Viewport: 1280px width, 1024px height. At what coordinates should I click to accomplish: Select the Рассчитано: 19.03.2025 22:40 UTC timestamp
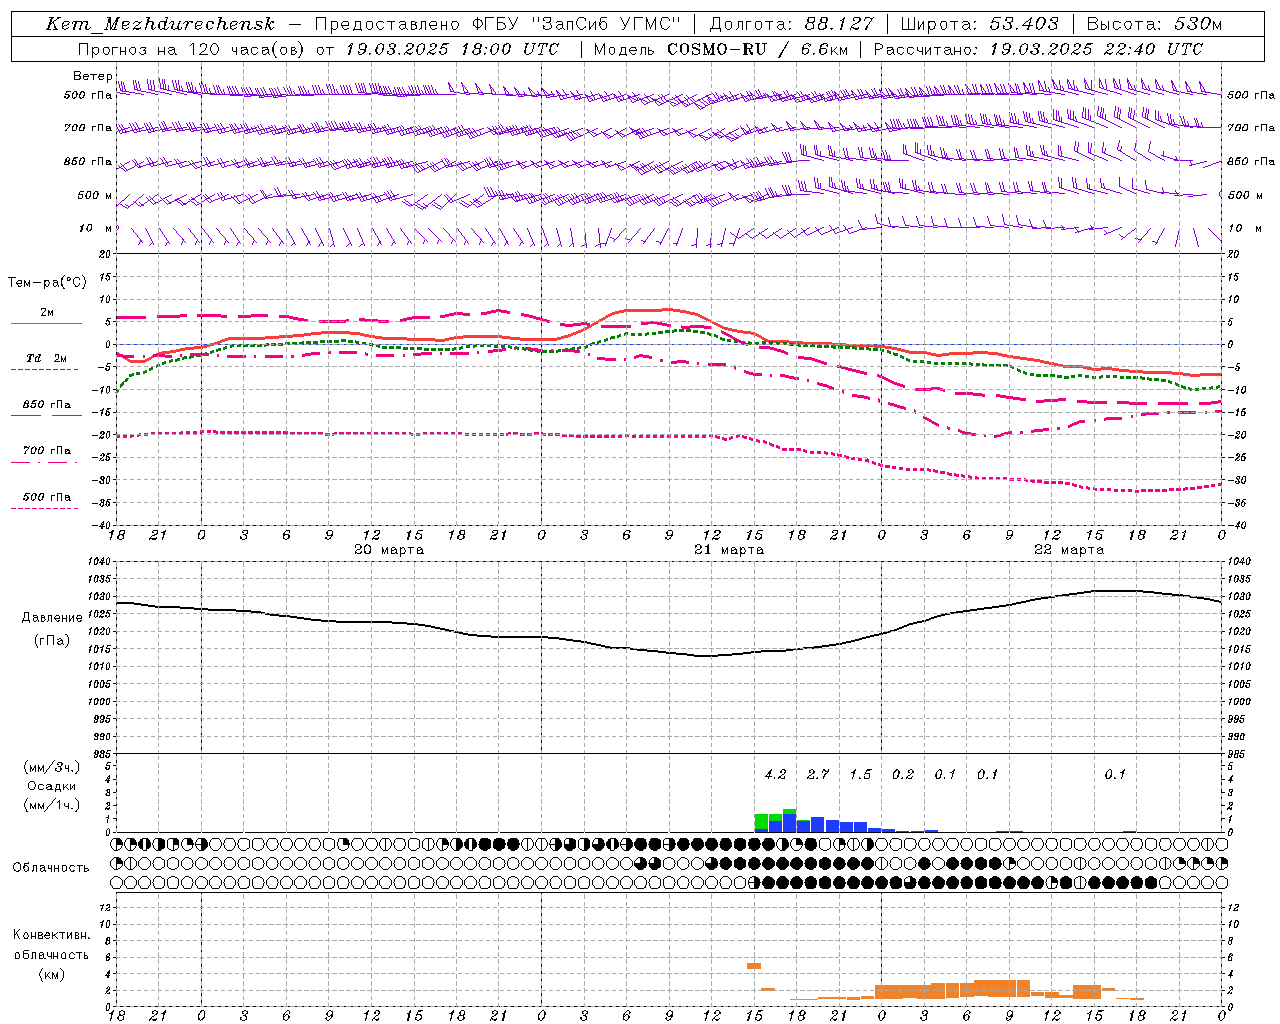[1038, 49]
